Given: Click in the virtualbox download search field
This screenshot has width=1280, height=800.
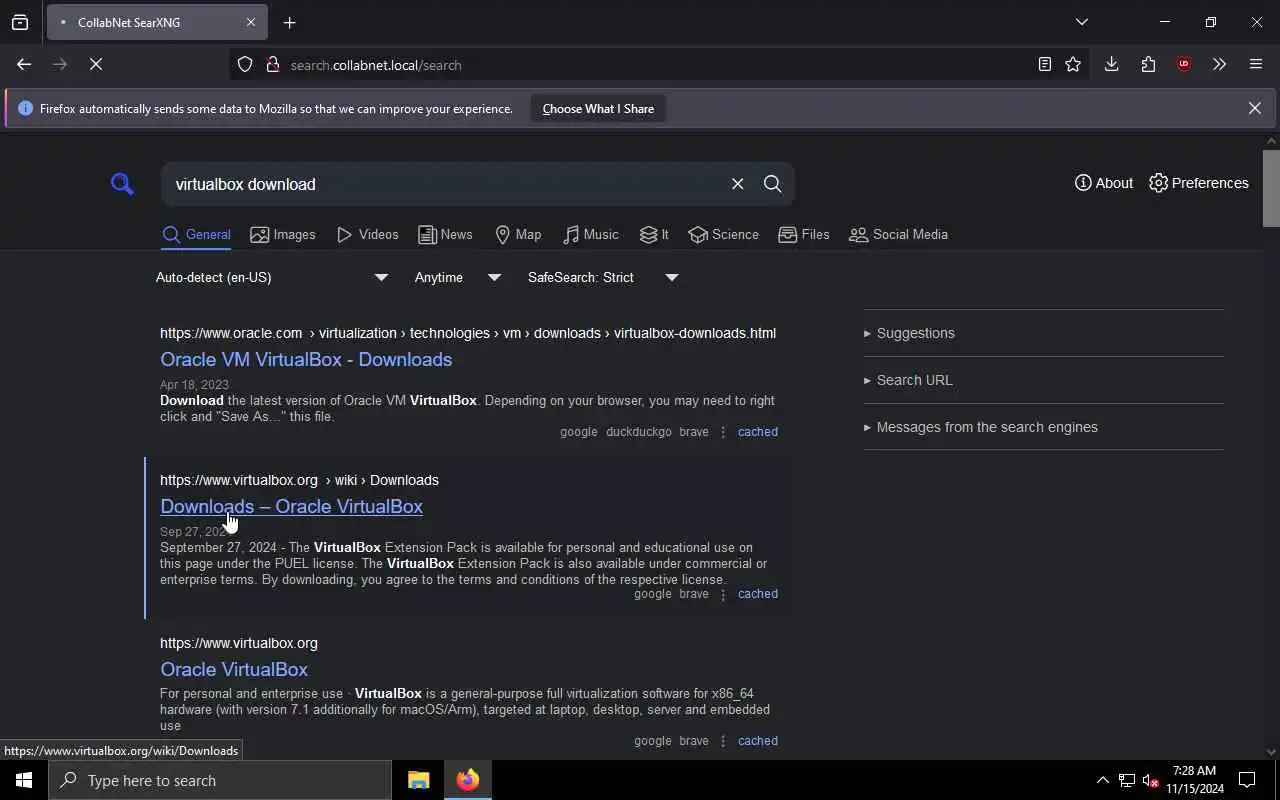Looking at the screenshot, I should [x=445, y=184].
